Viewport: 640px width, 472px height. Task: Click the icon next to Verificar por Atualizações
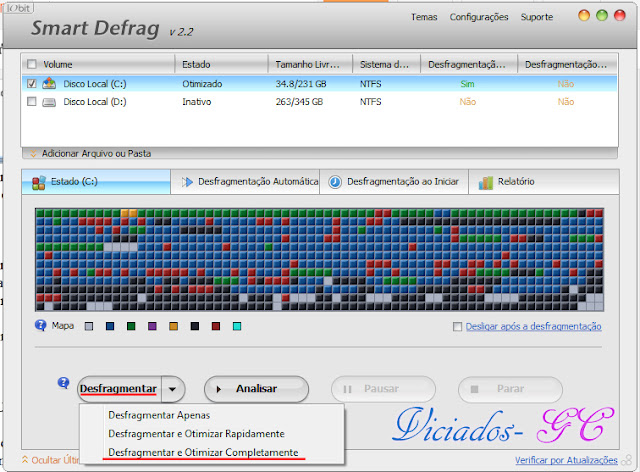(626, 460)
